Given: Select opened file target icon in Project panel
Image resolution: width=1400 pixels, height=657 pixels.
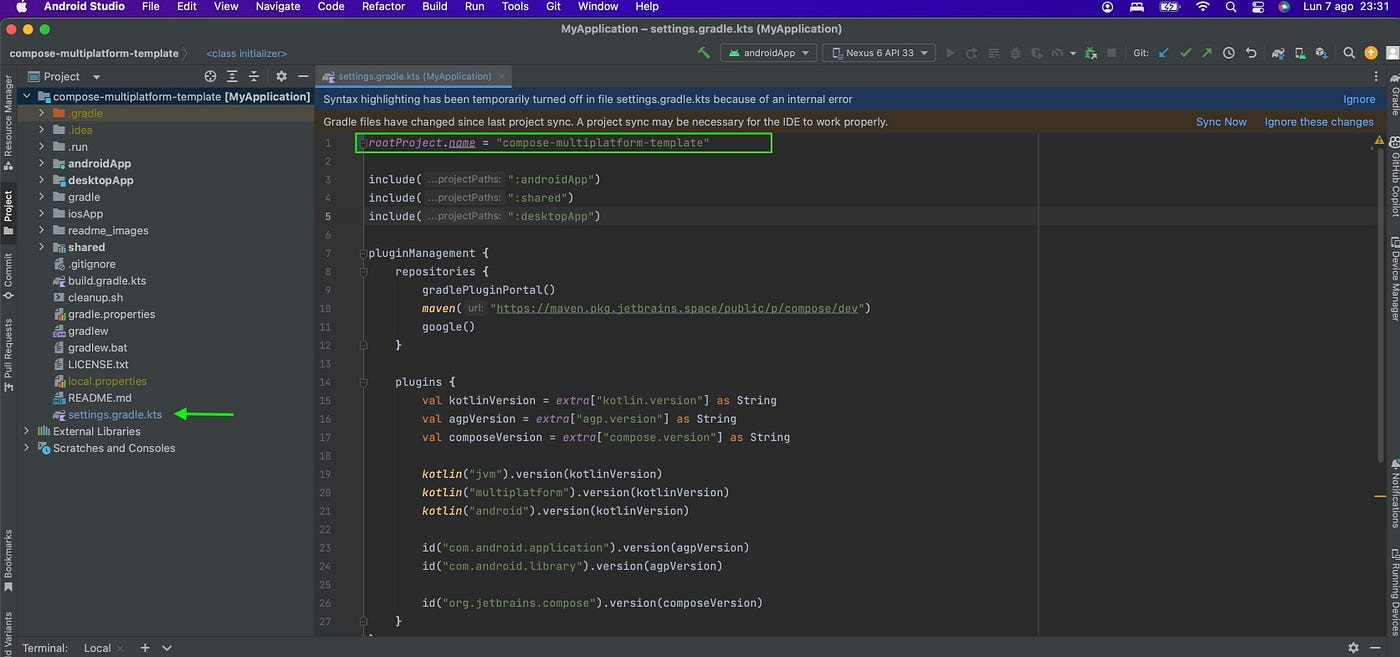Looking at the screenshot, I should (x=210, y=76).
